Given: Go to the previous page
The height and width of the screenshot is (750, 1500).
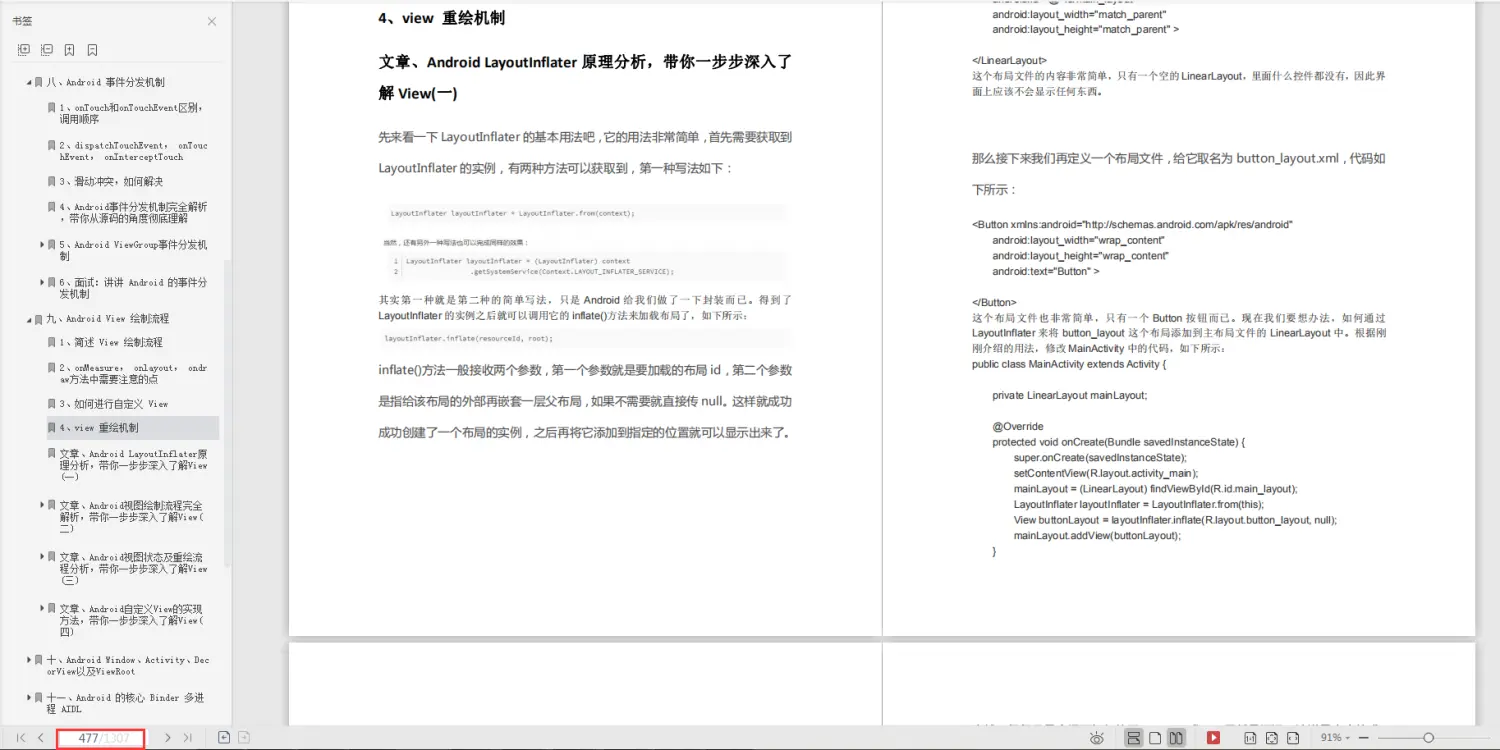Looking at the screenshot, I should [x=41, y=738].
